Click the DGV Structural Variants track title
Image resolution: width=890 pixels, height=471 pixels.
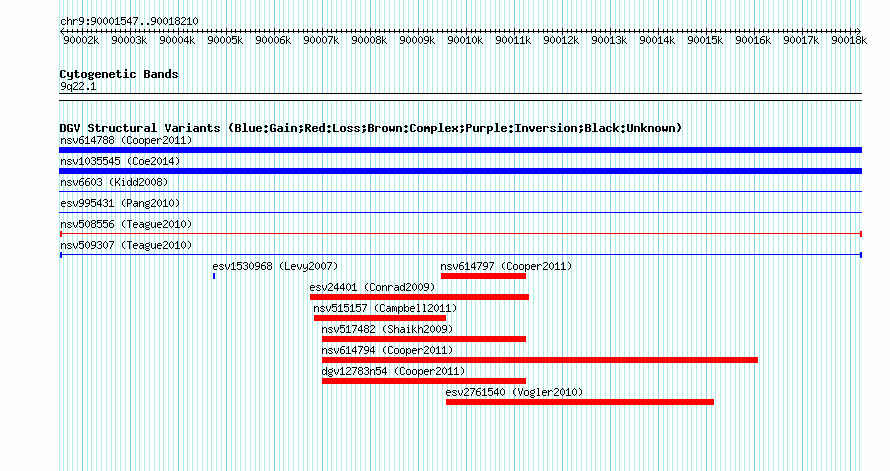click(x=371, y=128)
